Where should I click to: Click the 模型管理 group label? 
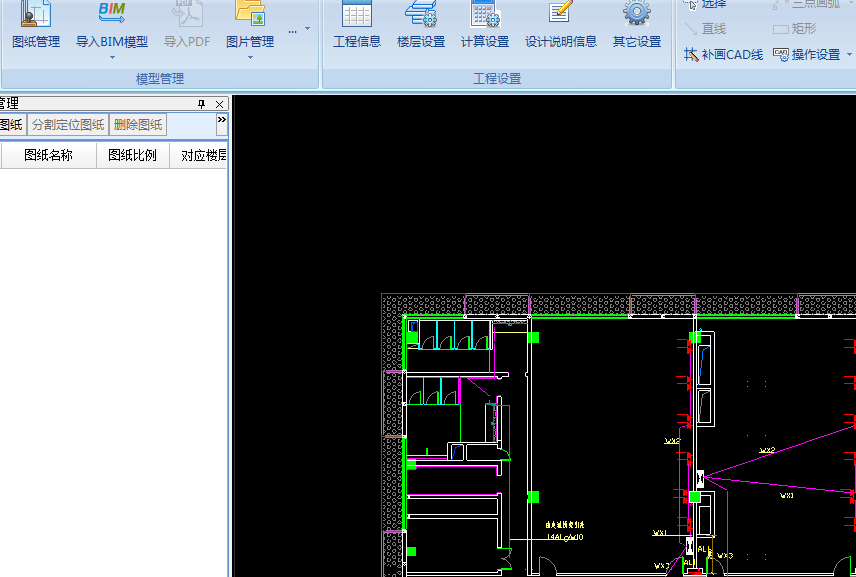(x=159, y=79)
